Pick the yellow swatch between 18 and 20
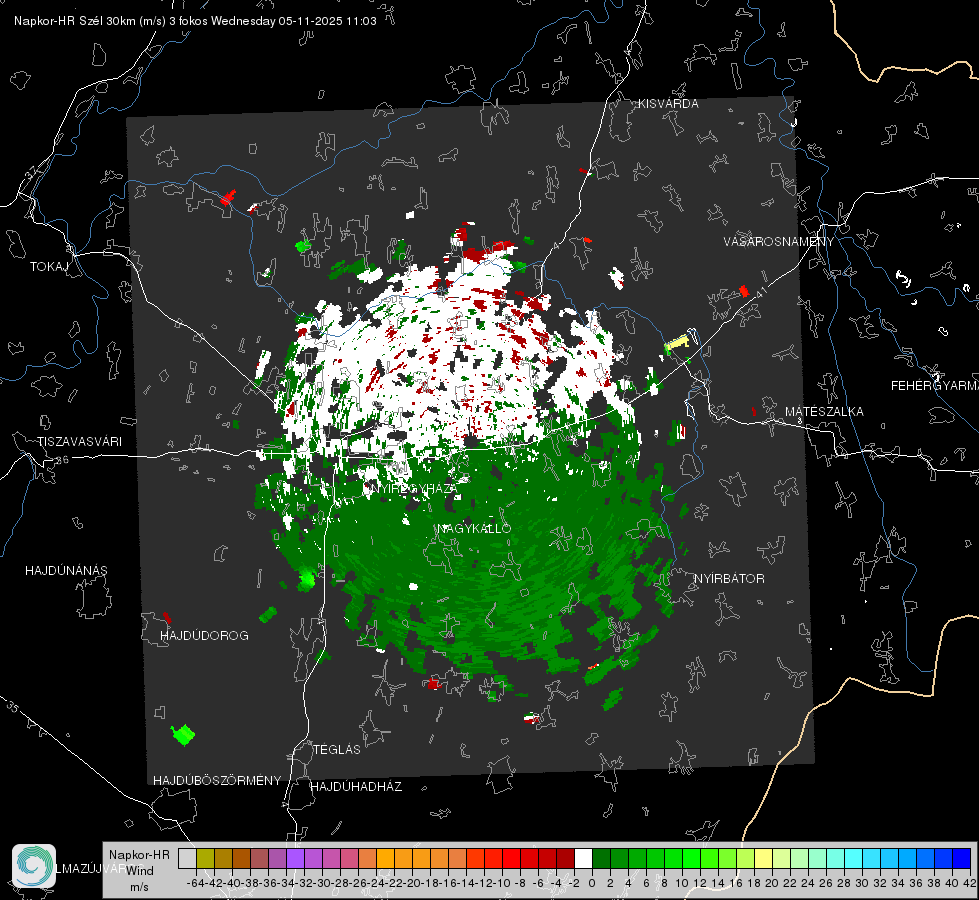Screen dimensions: 979x900 pos(764,858)
